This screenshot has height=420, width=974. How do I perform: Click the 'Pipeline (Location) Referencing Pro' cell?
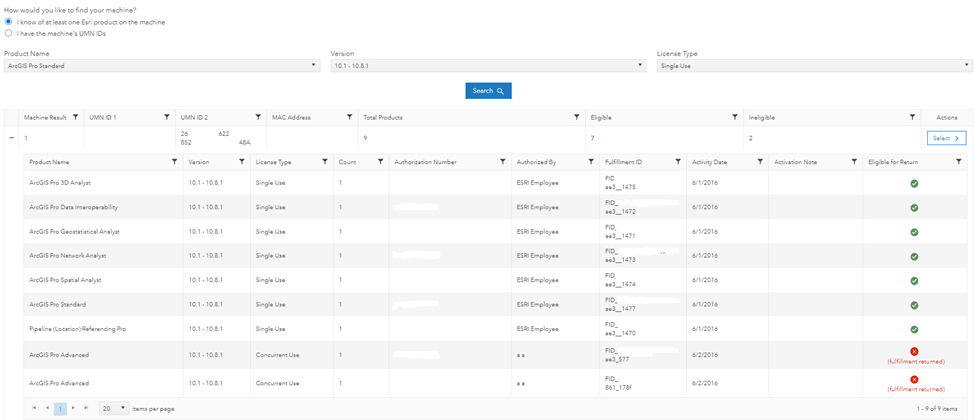[x=78, y=329]
